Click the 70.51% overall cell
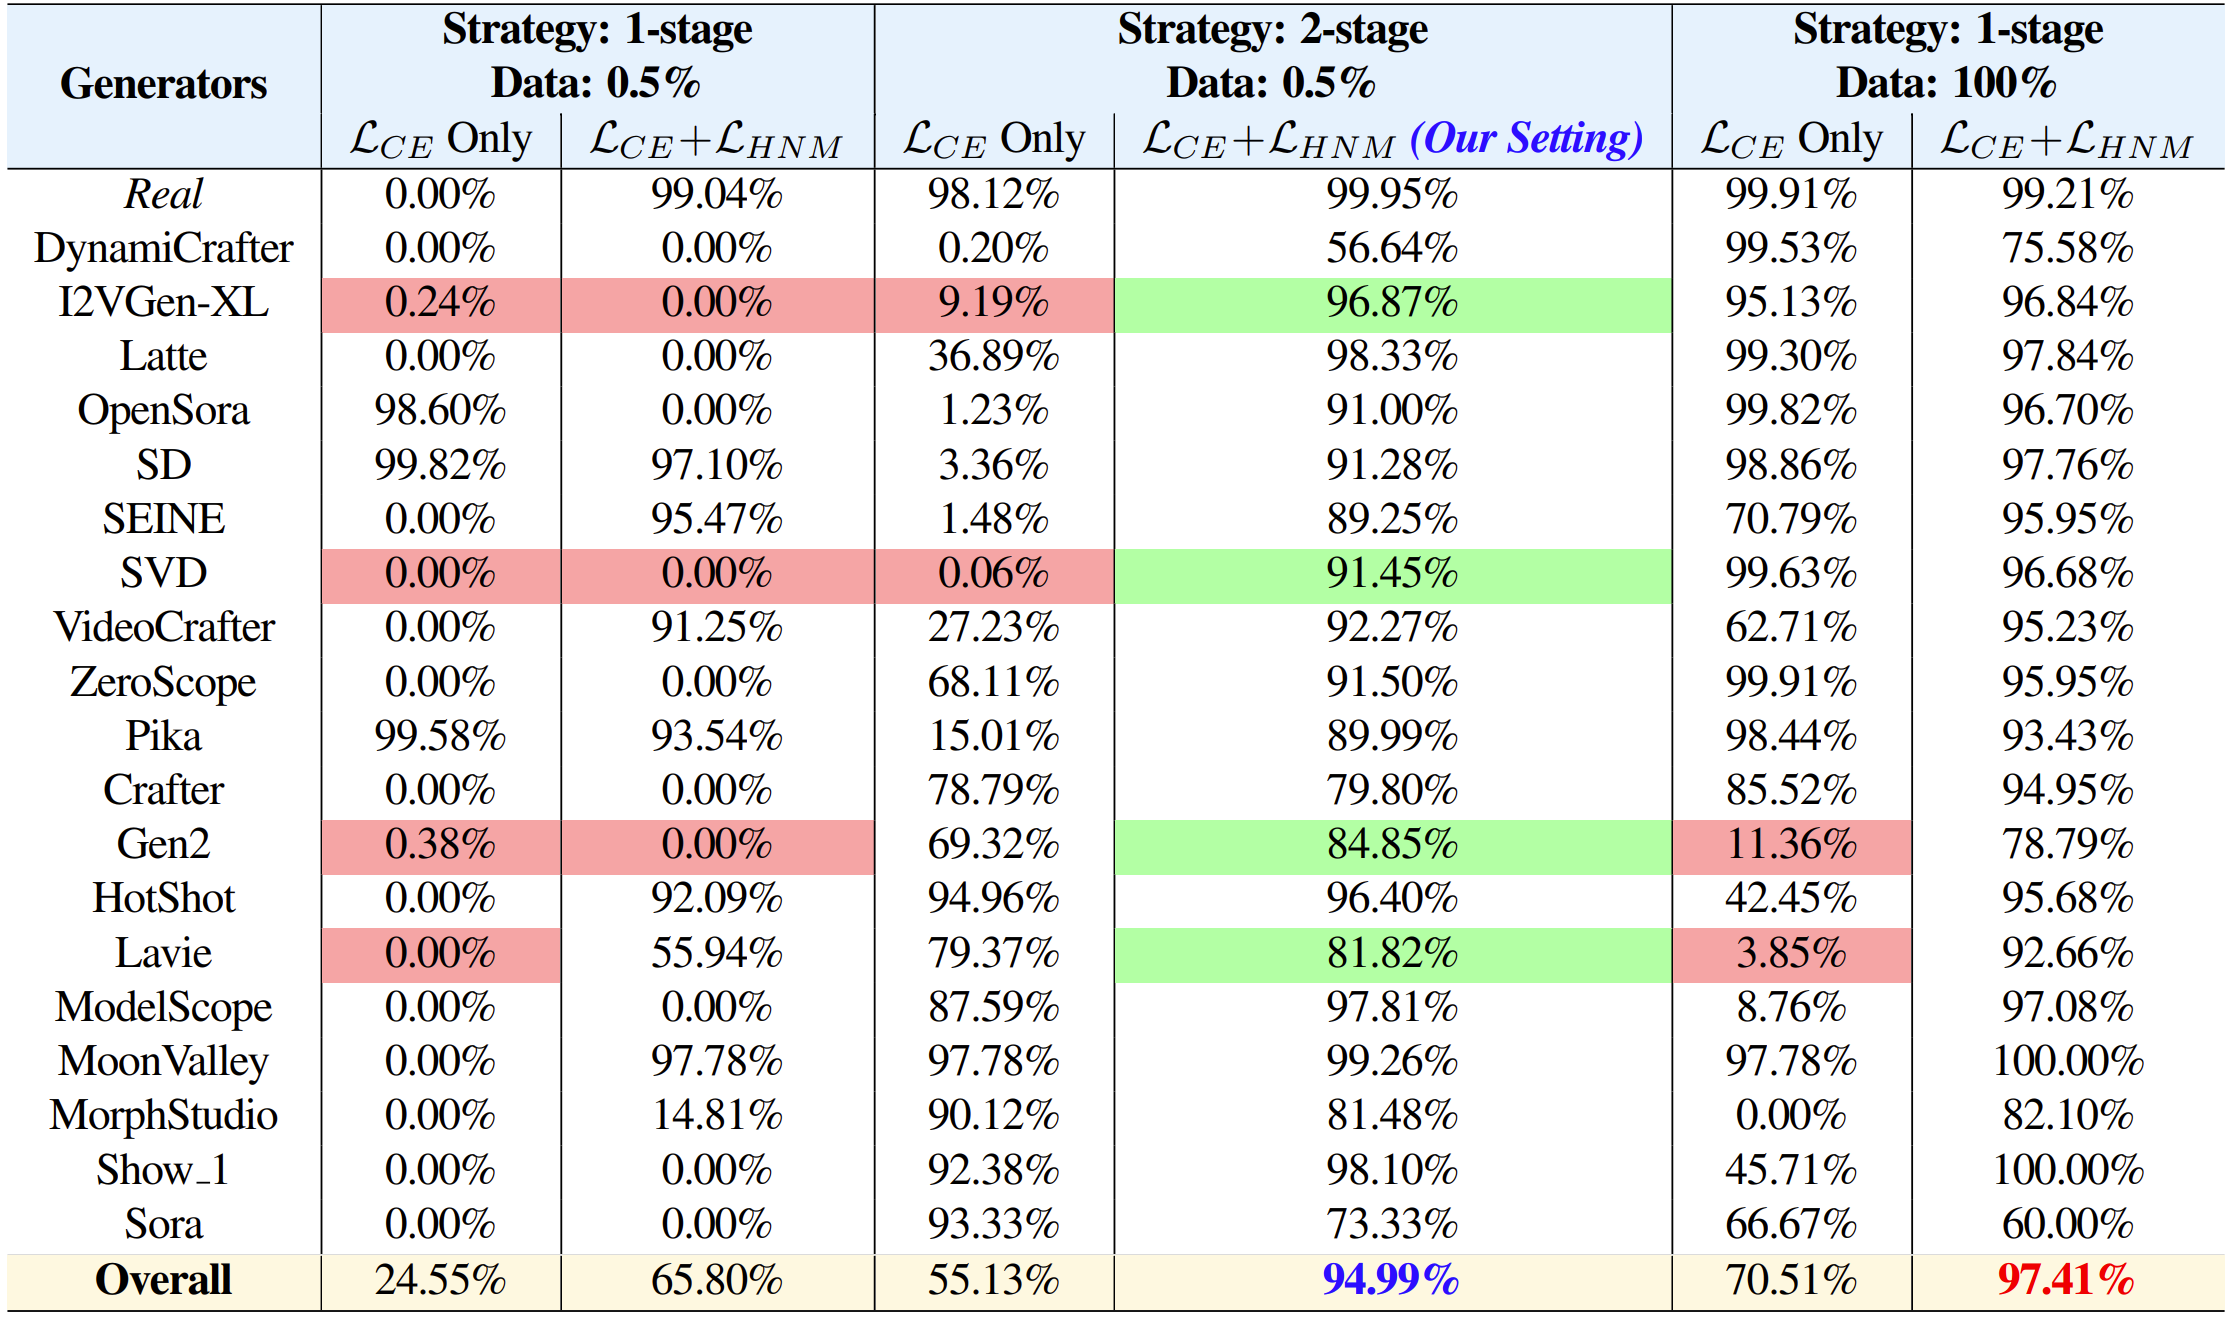 [x=1790, y=1280]
